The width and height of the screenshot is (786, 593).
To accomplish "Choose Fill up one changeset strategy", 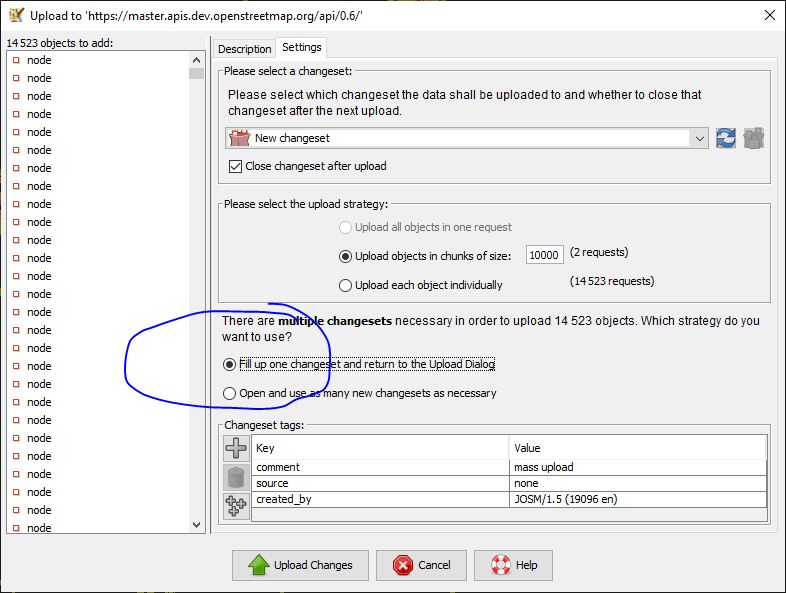I will click(x=230, y=364).
